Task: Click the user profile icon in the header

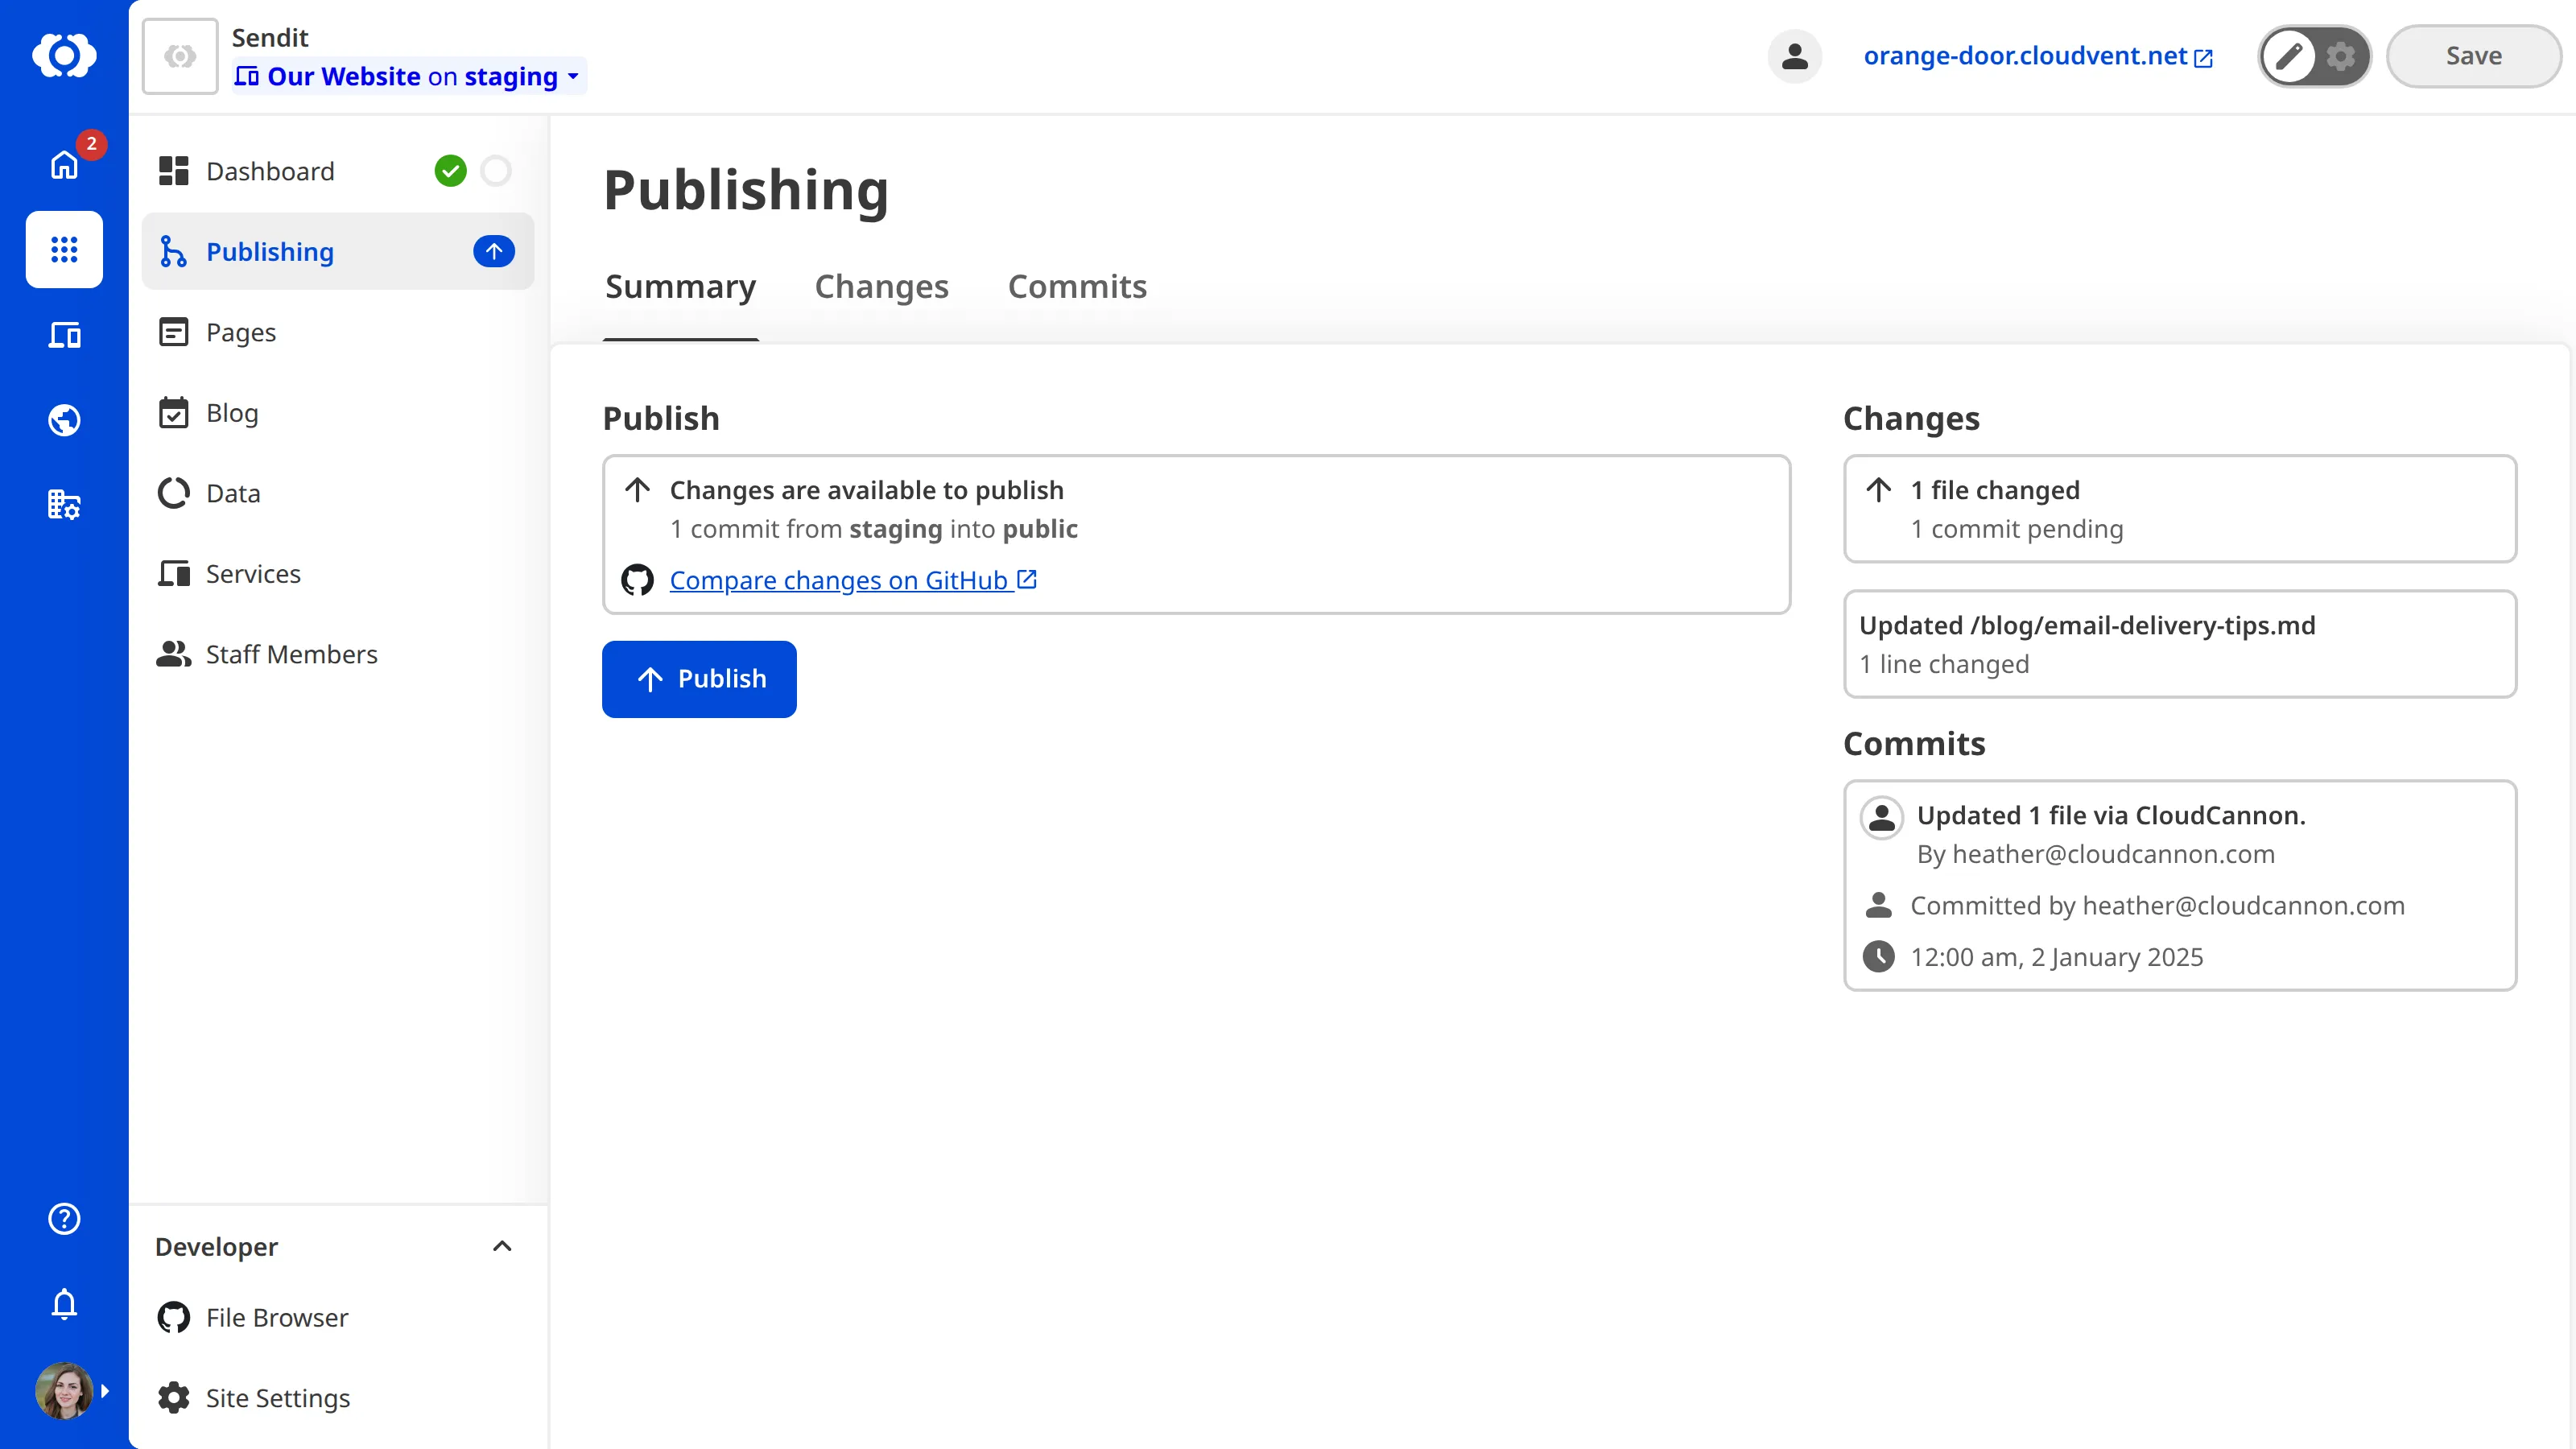Action: [1794, 56]
